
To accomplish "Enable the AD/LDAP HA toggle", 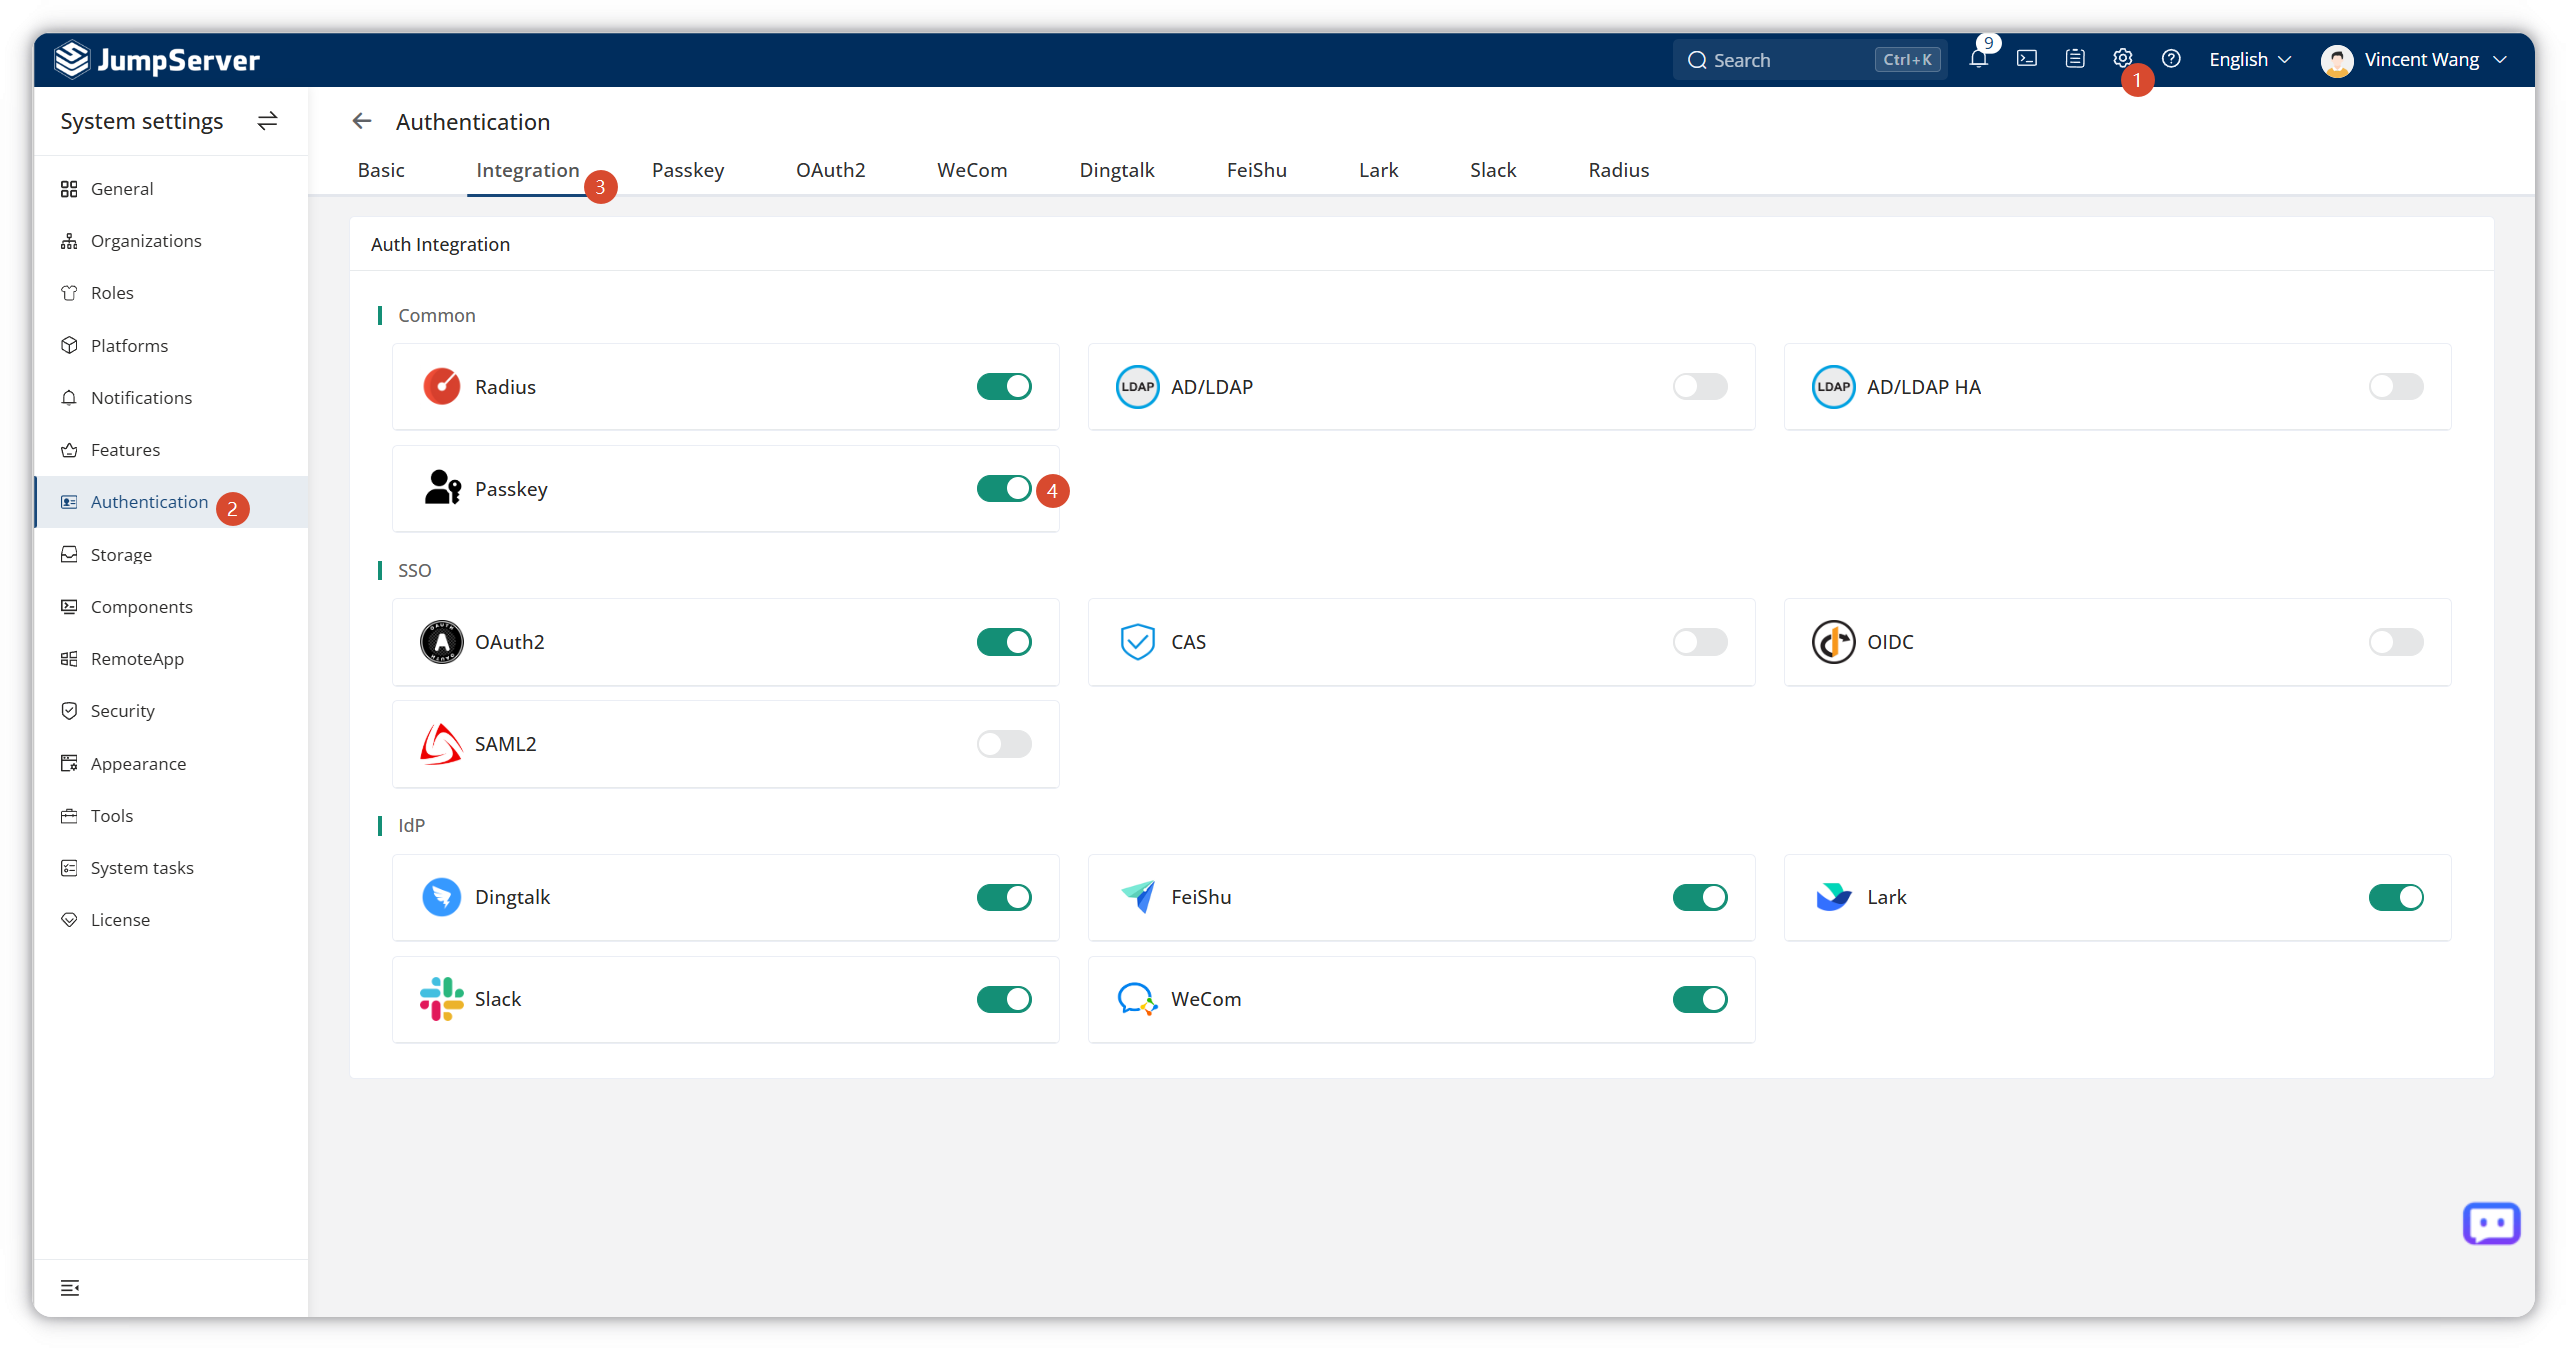I will [x=2396, y=387].
